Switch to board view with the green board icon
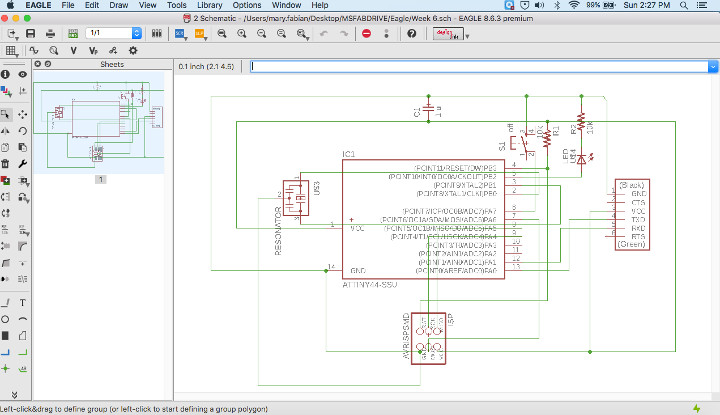The height and width of the screenshot is (415, 720). (x=73, y=34)
